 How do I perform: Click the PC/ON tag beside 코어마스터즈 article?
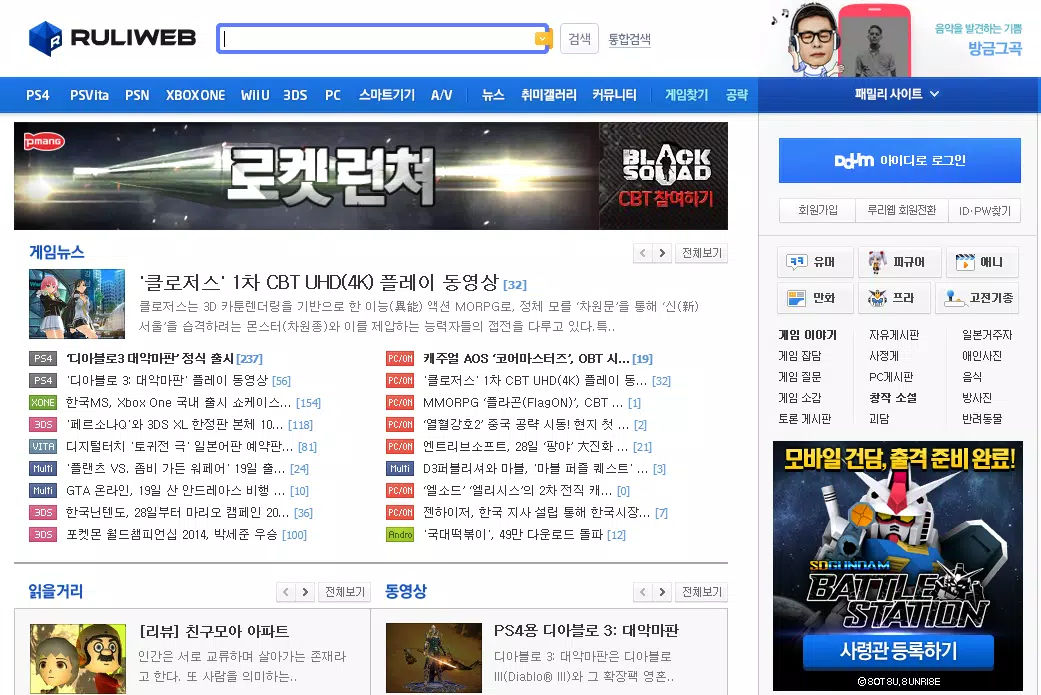(x=400, y=358)
